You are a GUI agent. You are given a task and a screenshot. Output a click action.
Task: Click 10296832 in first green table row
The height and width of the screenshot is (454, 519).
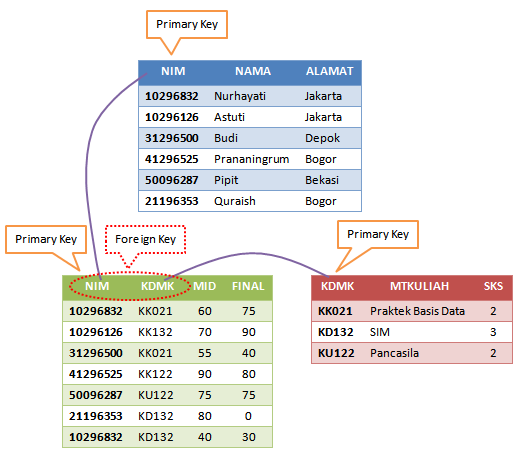pos(96,311)
